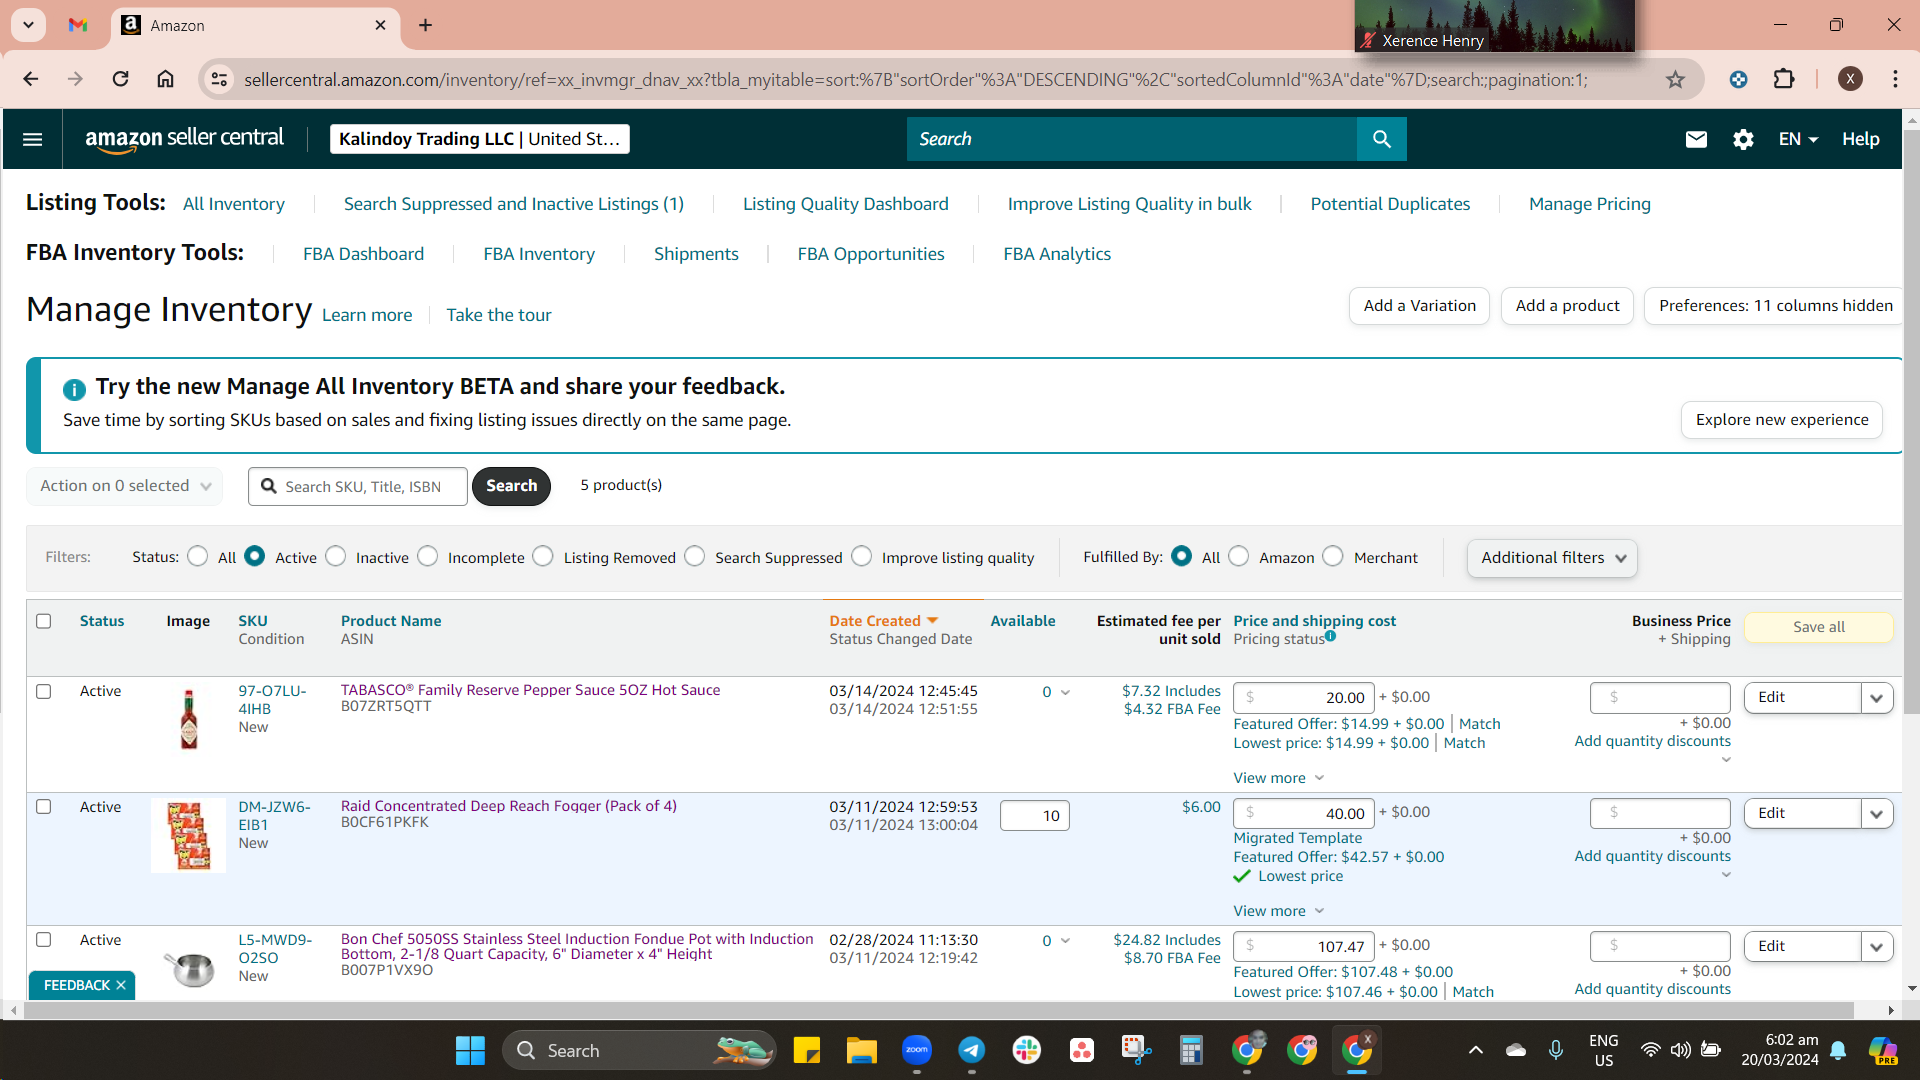Open the EN language dropdown

point(1798,139)
